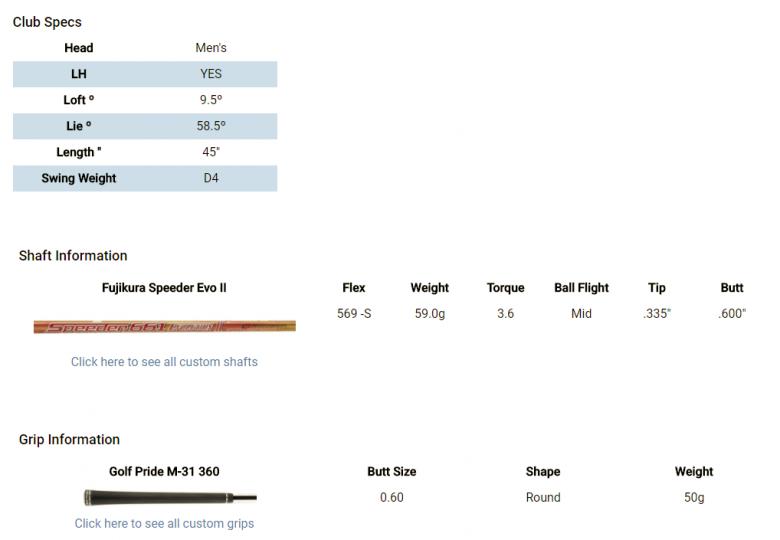
Task: Click the Grip Information heading
Action: click(x=69, y=439)
